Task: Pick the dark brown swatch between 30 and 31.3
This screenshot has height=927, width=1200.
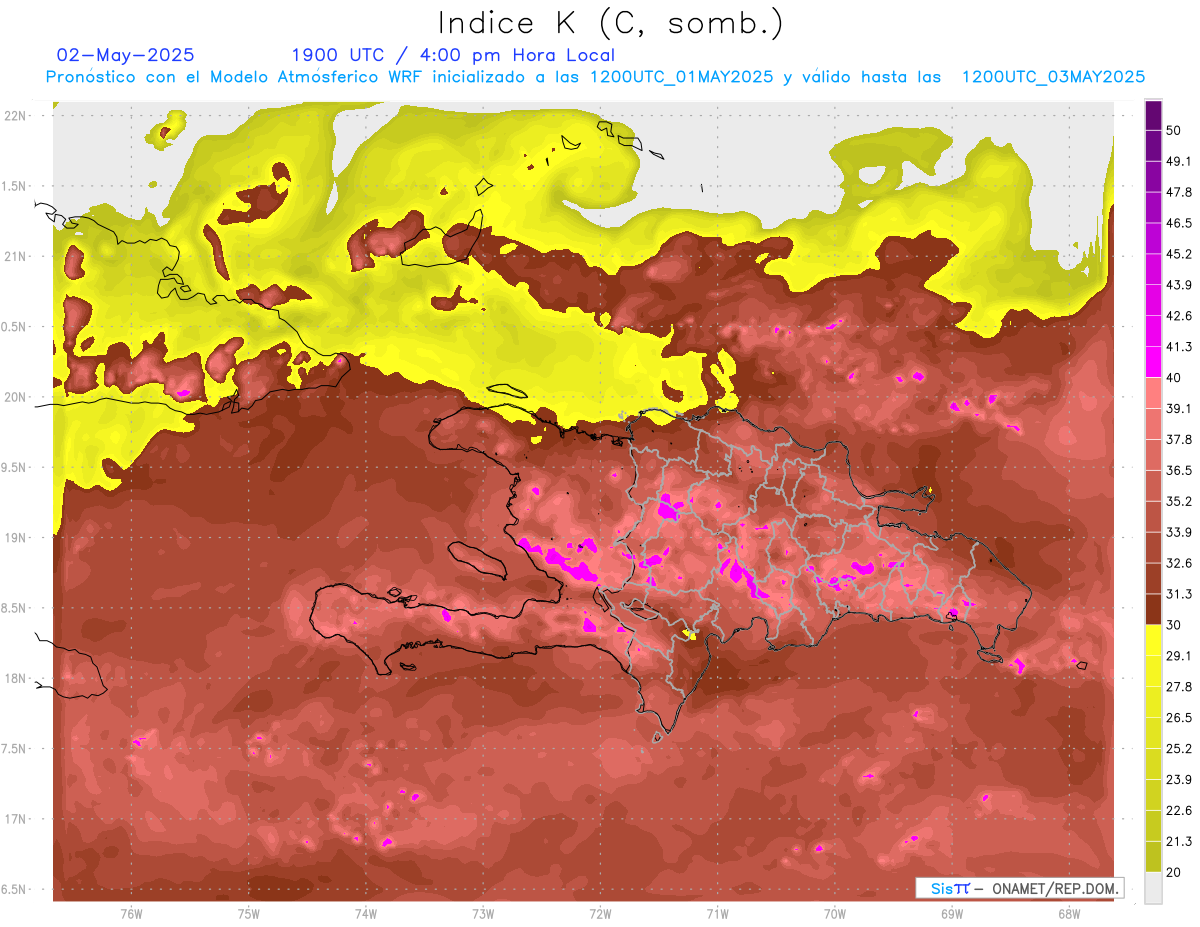Action: click(x=1153, y=609)
